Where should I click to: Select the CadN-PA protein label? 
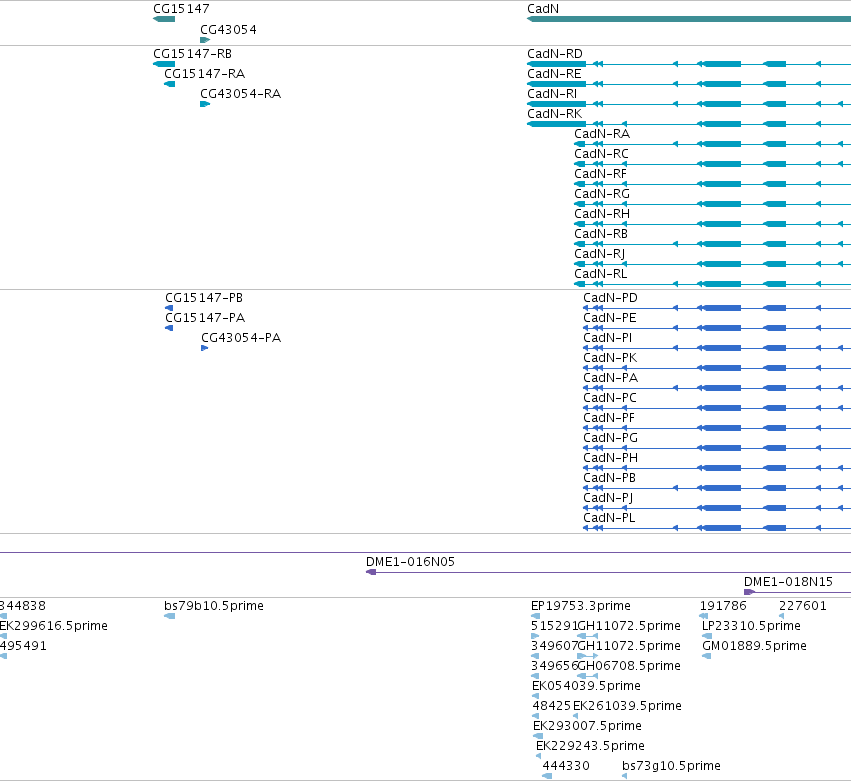pyautogui.click(x=611, y=378)
